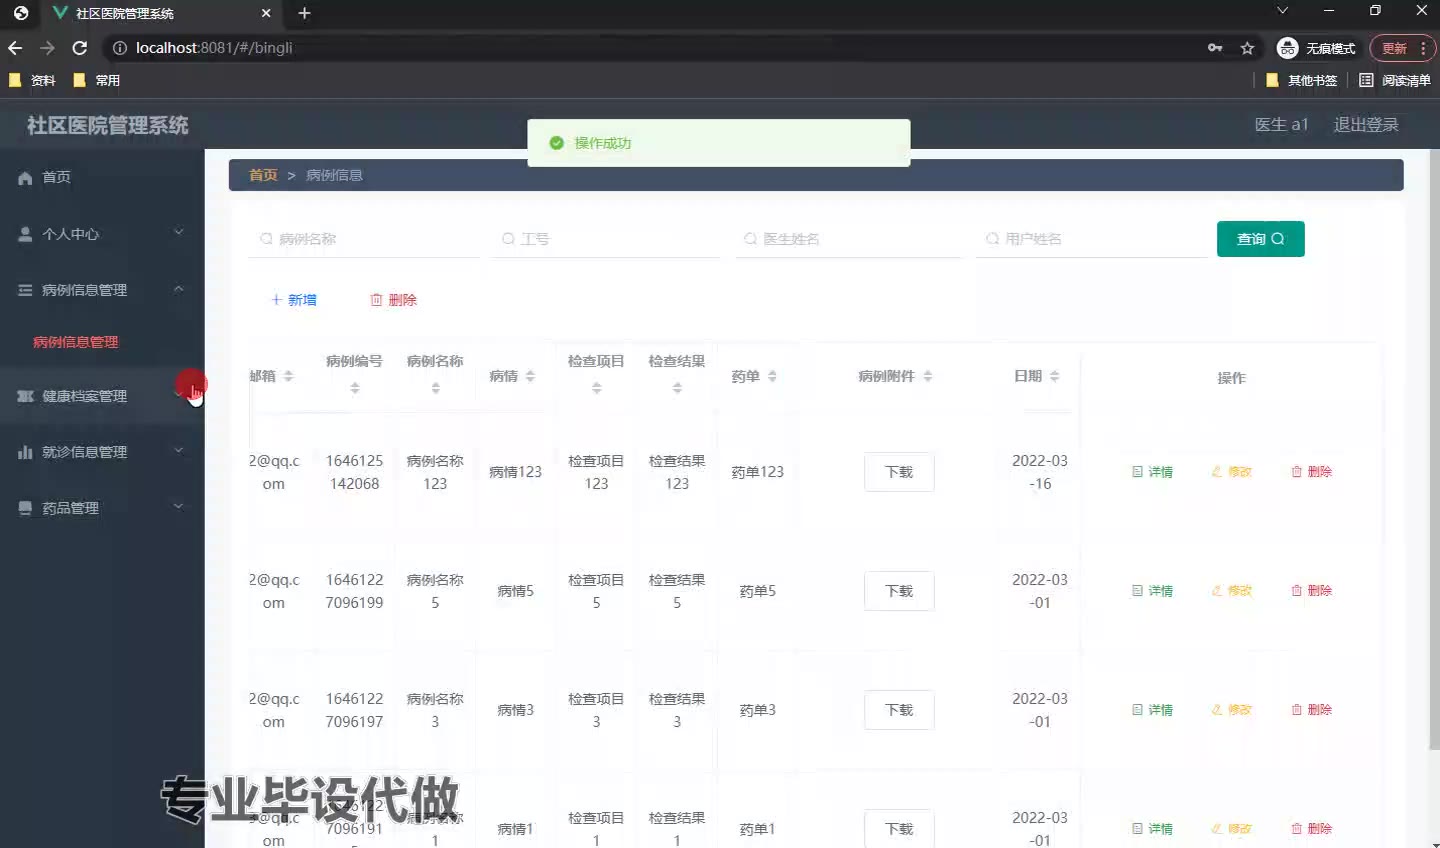The width and height of the screenshot is (1440, 848).
Task: Expand the 个人中心 sidebar menu
Action: [x=179, y=233]
